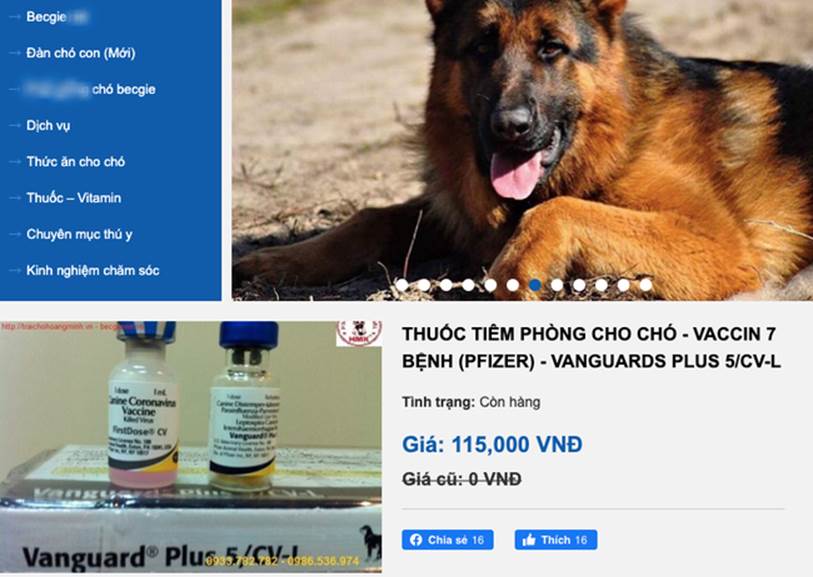Open Kinh nghiệm chăm sóc section
Viewport: 813px width, 577px height.
click(93, 271)
